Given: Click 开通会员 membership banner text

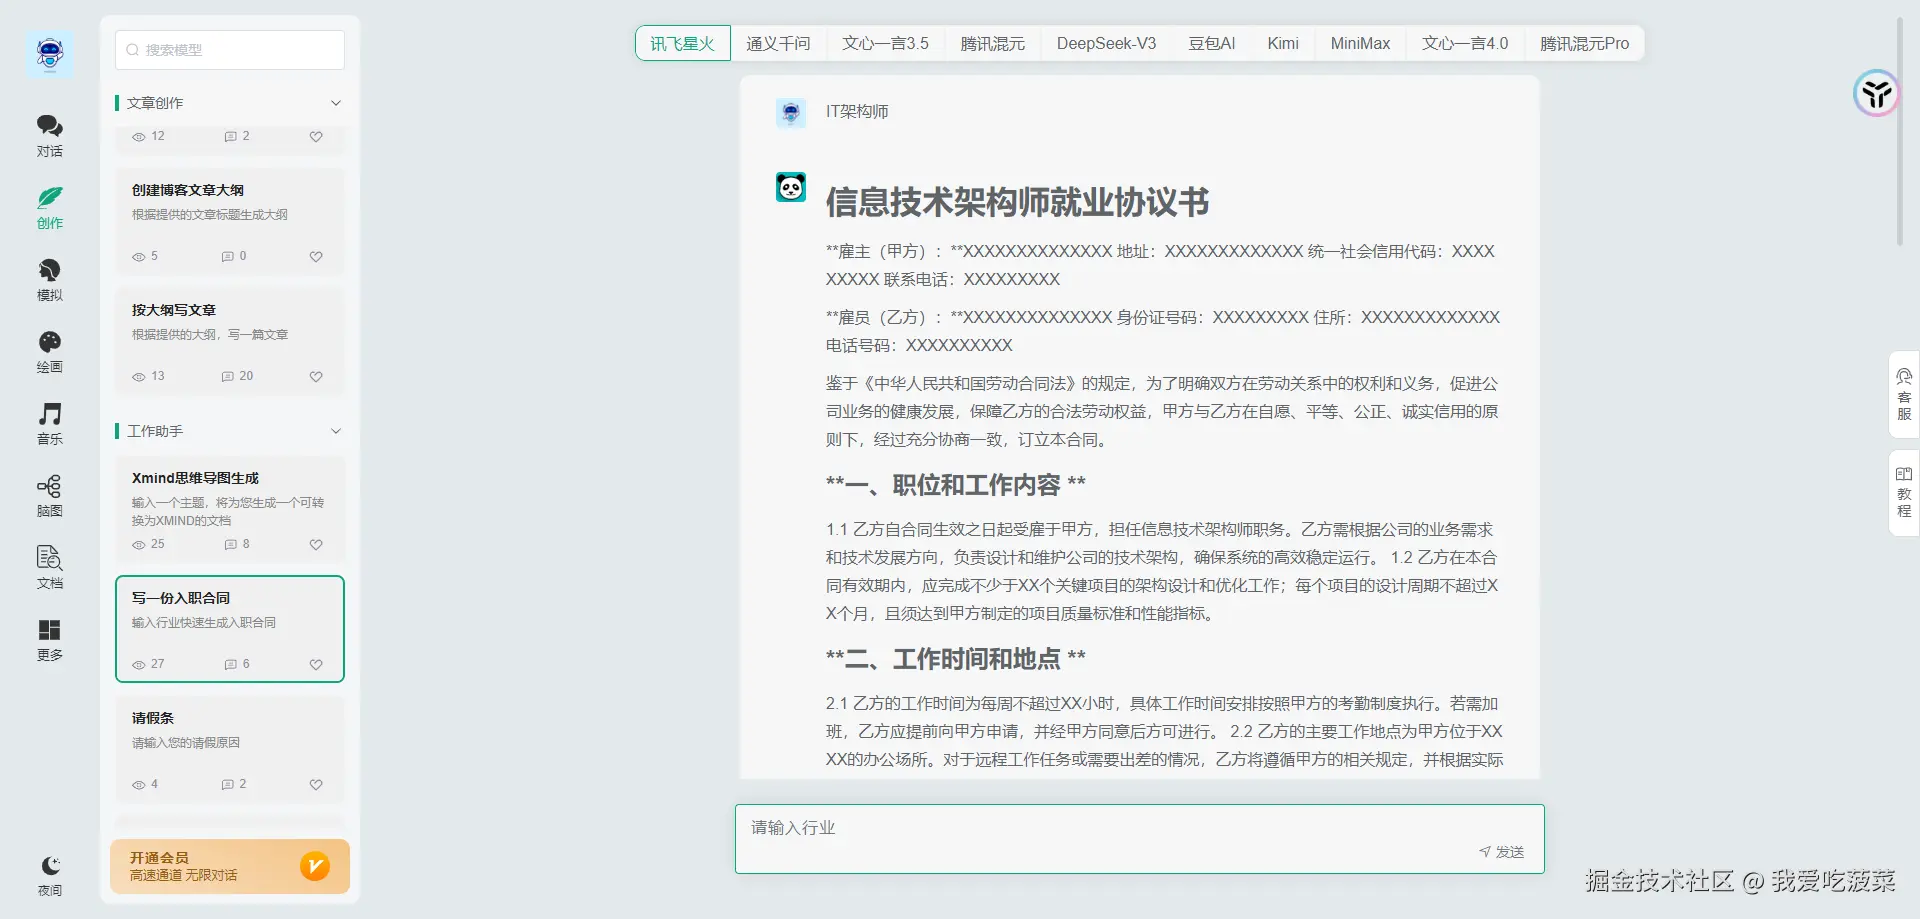Looking at the screenshot, I should coord(159,857).
